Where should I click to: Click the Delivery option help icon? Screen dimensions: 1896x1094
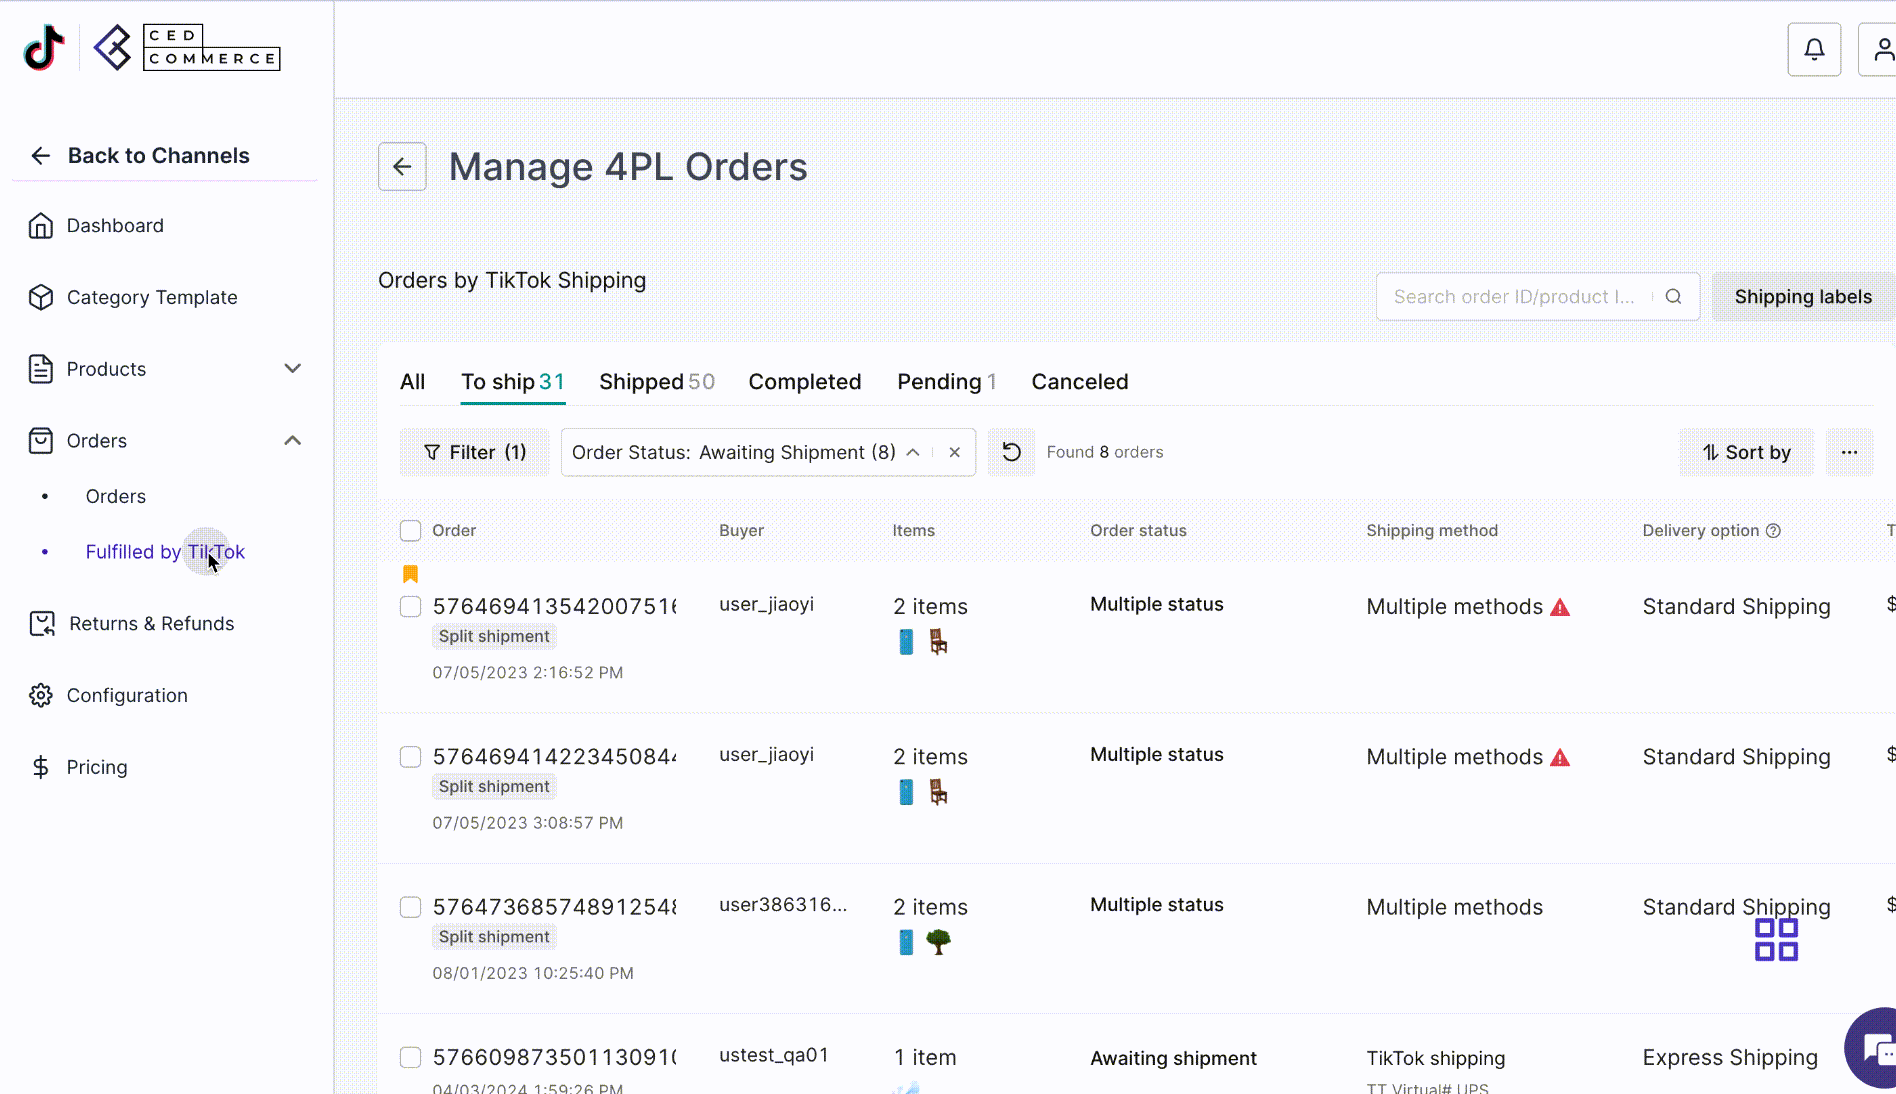(x=1773, y=531)
